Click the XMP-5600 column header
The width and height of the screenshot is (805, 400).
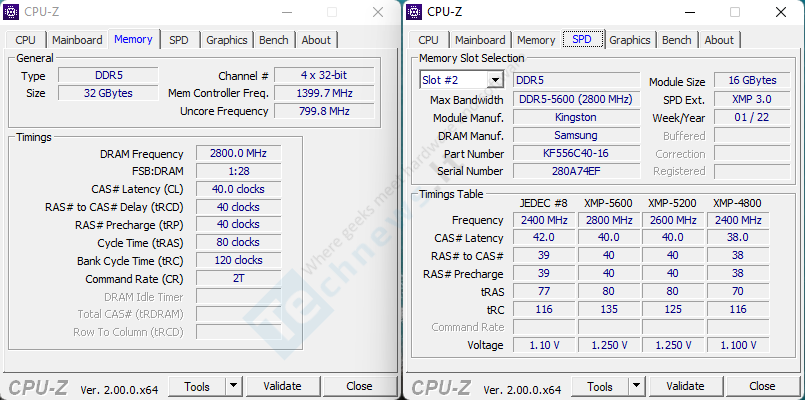[608, 203]
